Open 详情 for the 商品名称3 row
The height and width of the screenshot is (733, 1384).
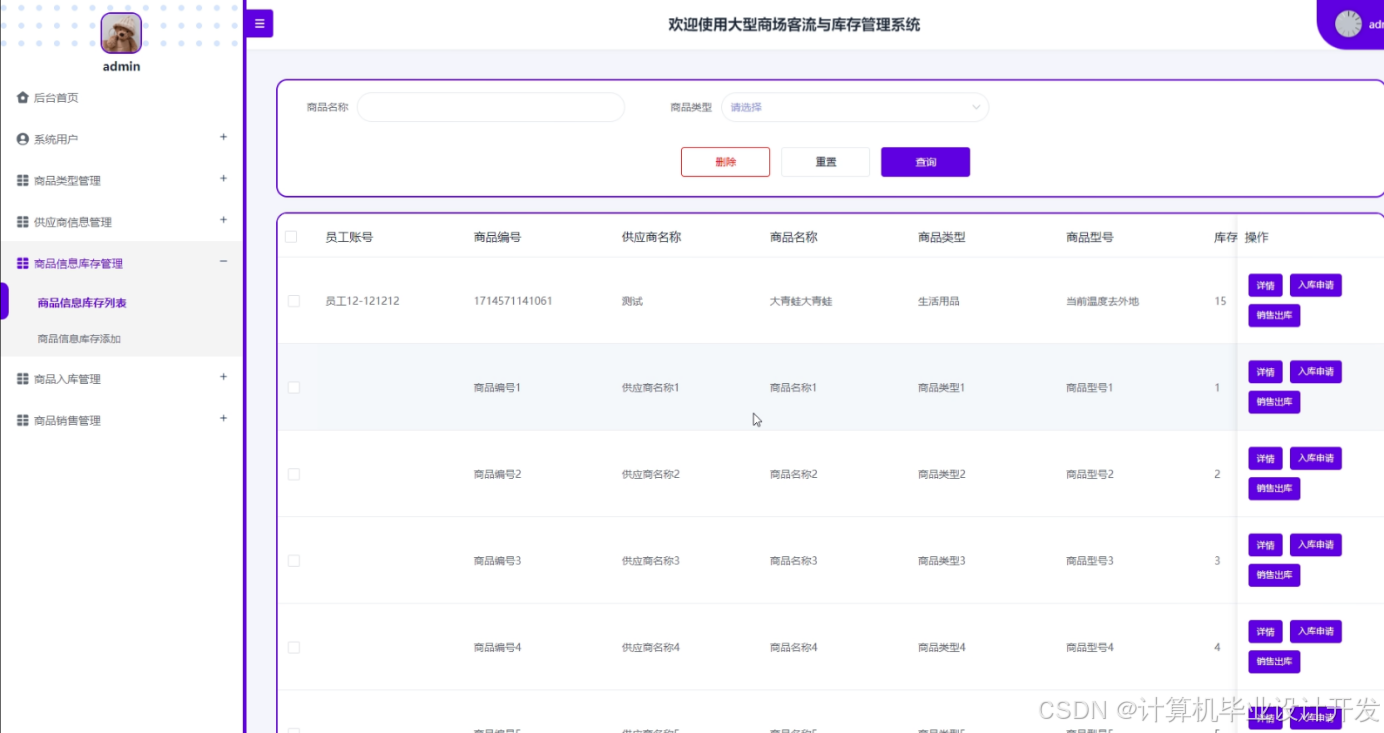pyautogui.click(x=1265, y=545)
